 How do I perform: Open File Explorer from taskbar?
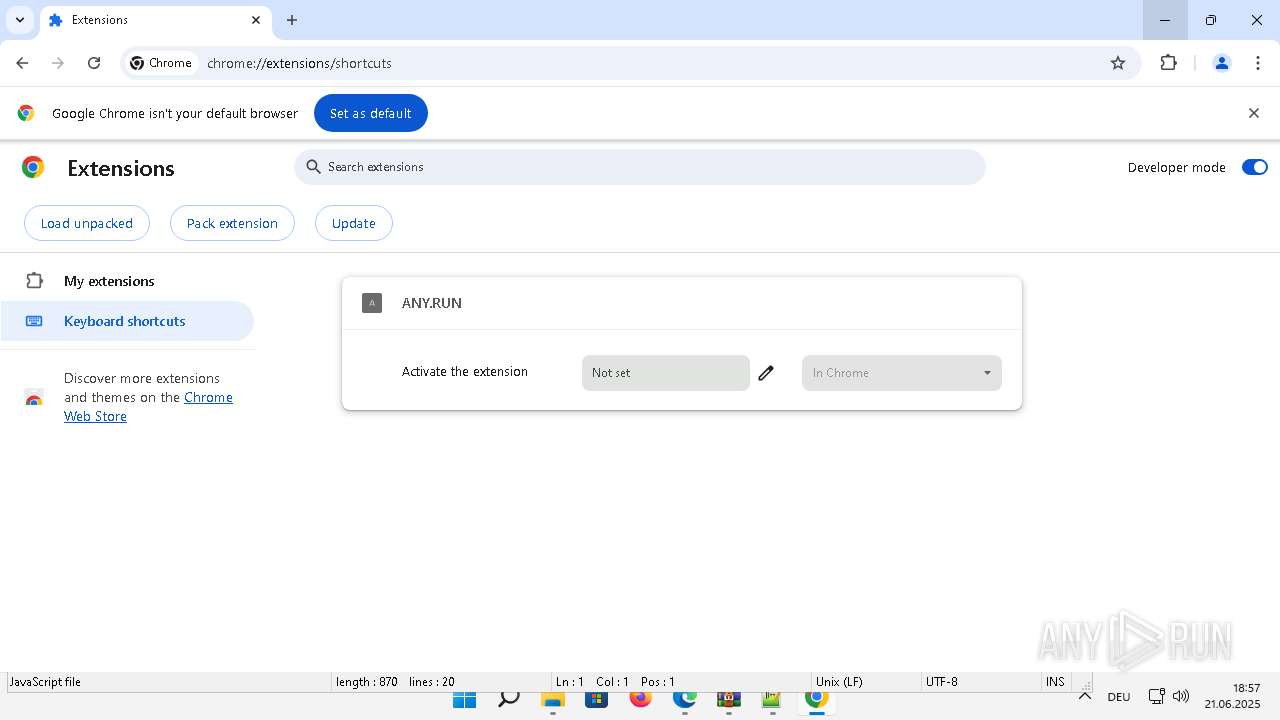click(553, 698)
